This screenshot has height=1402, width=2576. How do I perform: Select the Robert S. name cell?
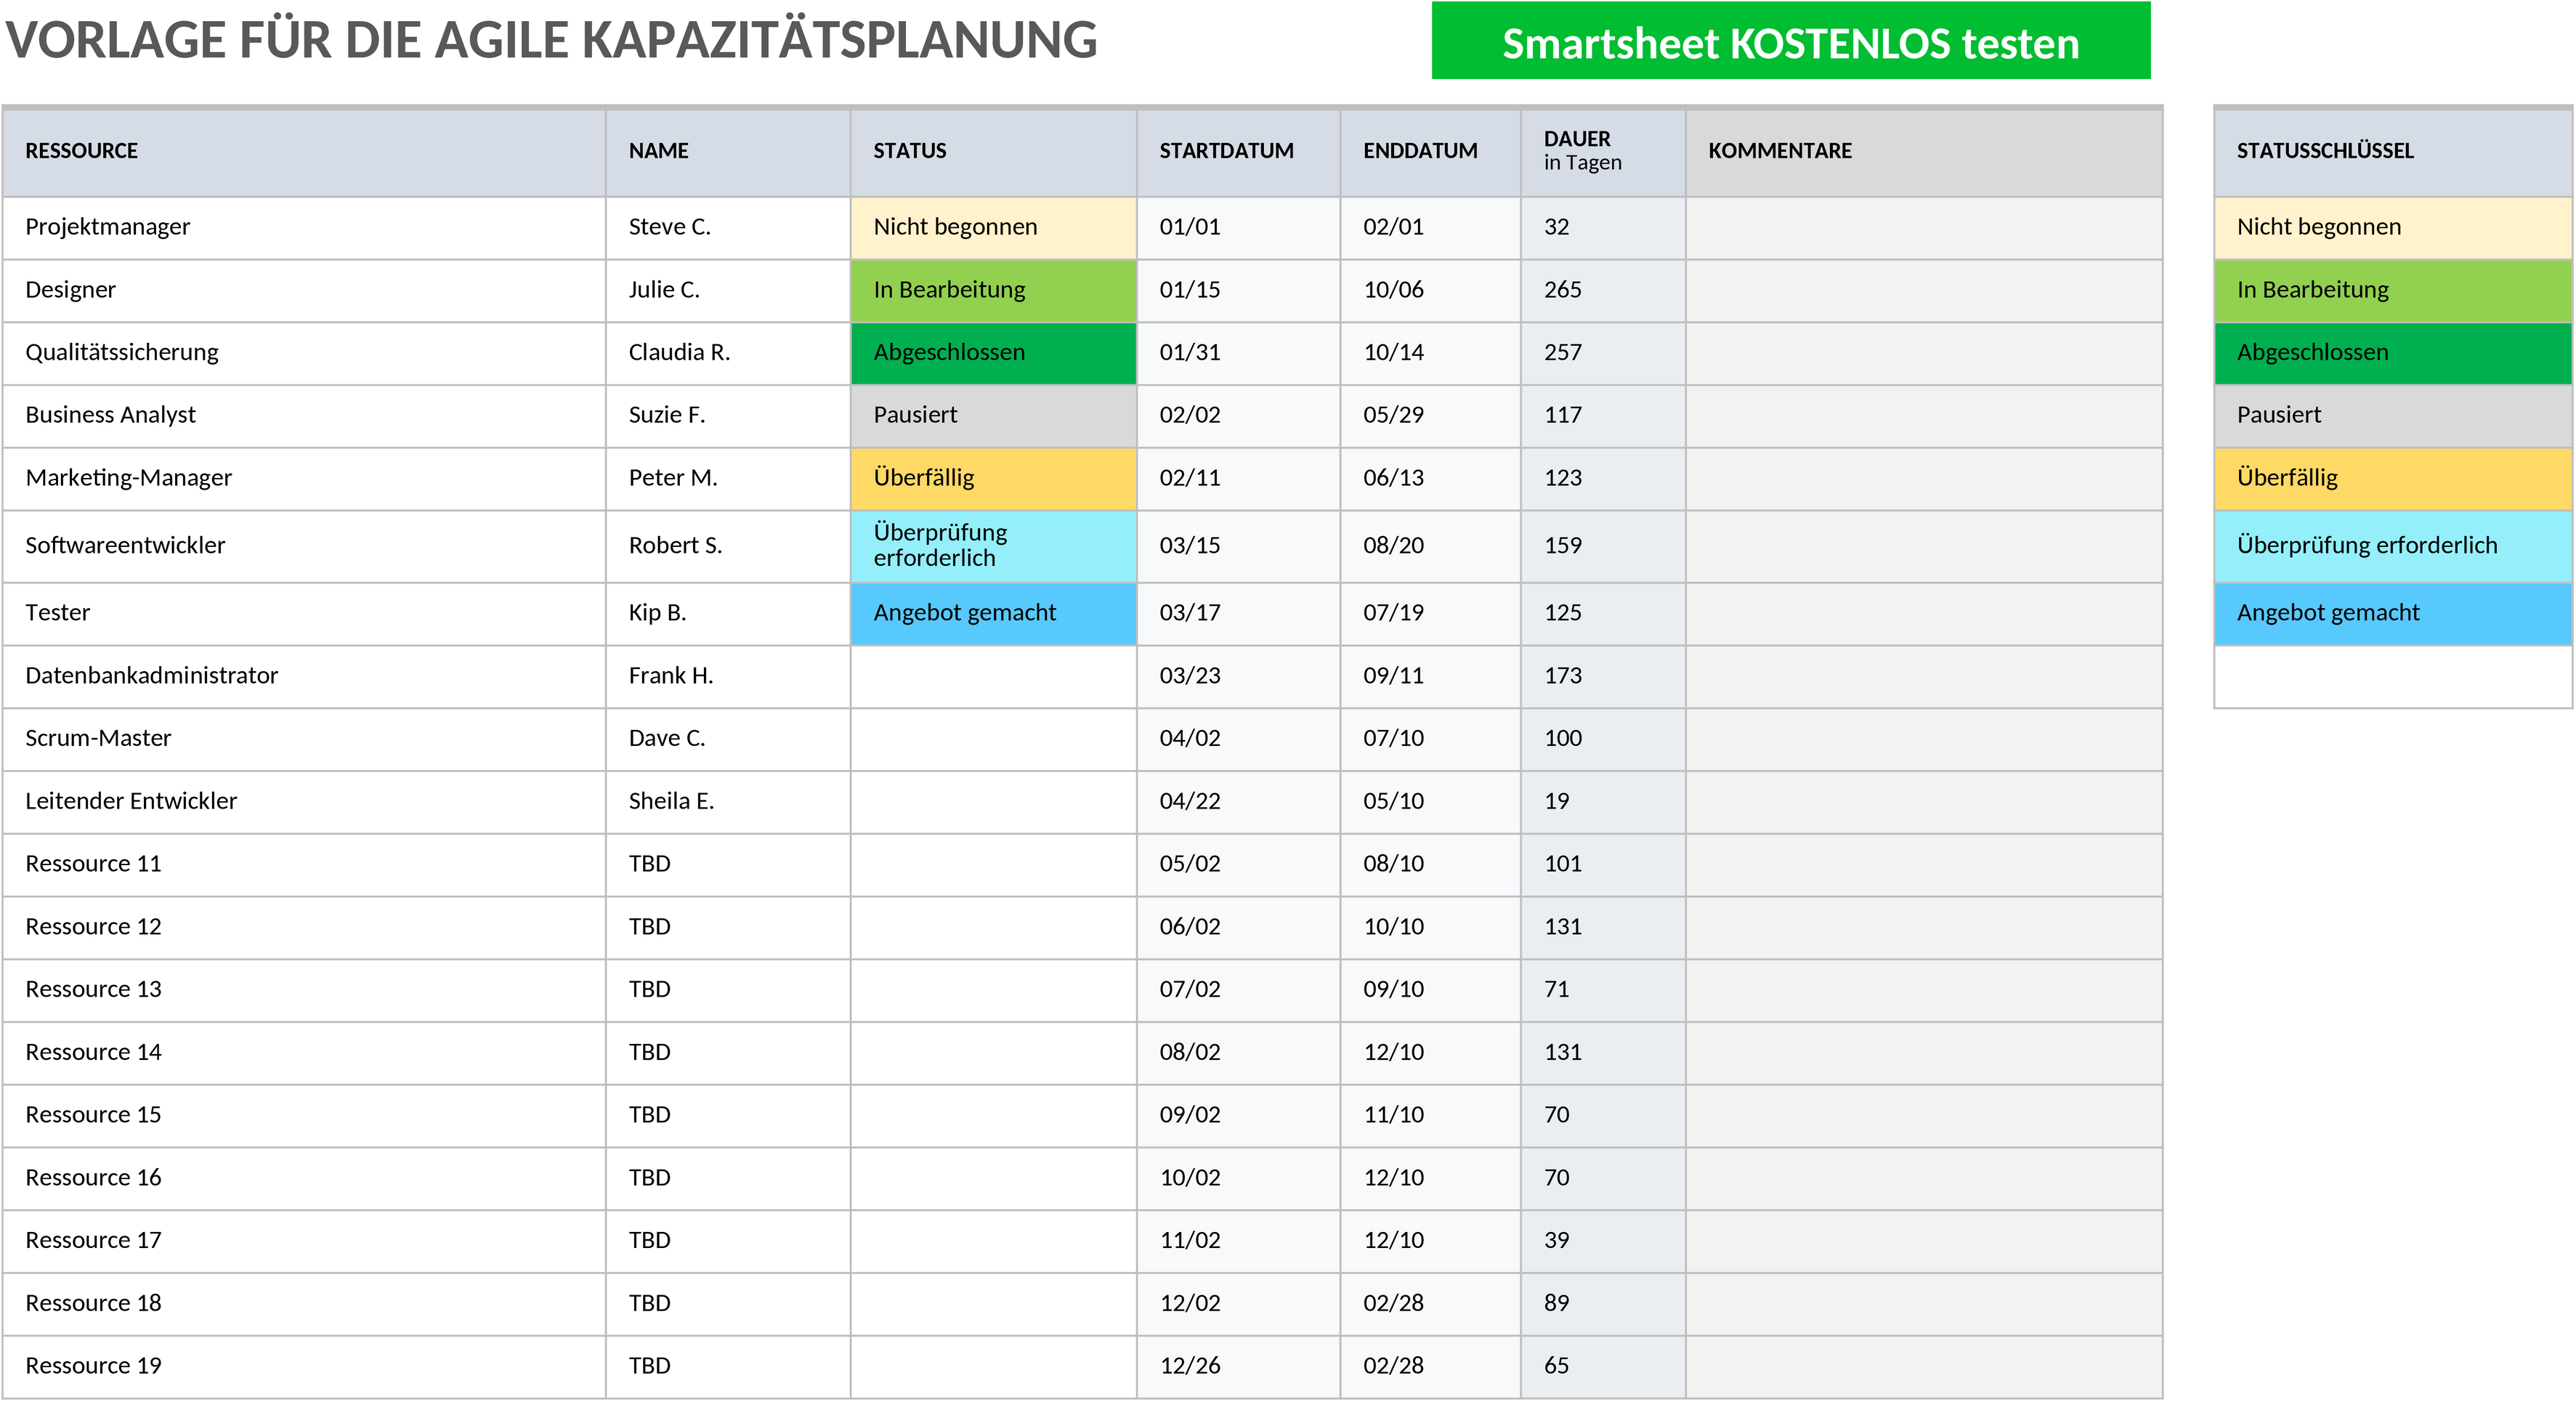[x=728, y=546]
